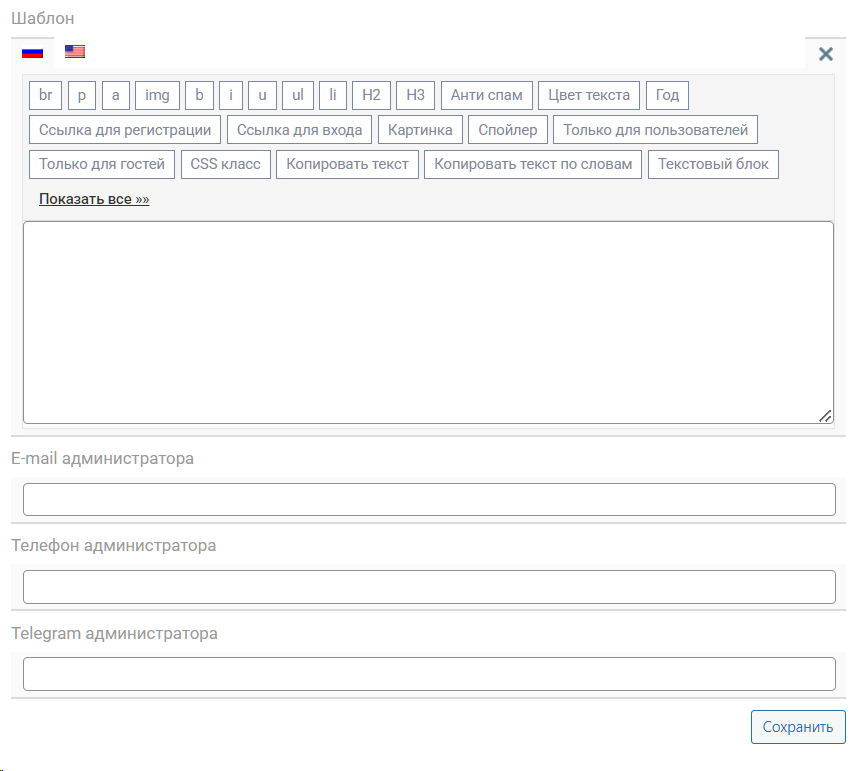The height and width of the screenshot is (771, 858).
Task: Switch to the US flag language tab
Action: (75, 52)
